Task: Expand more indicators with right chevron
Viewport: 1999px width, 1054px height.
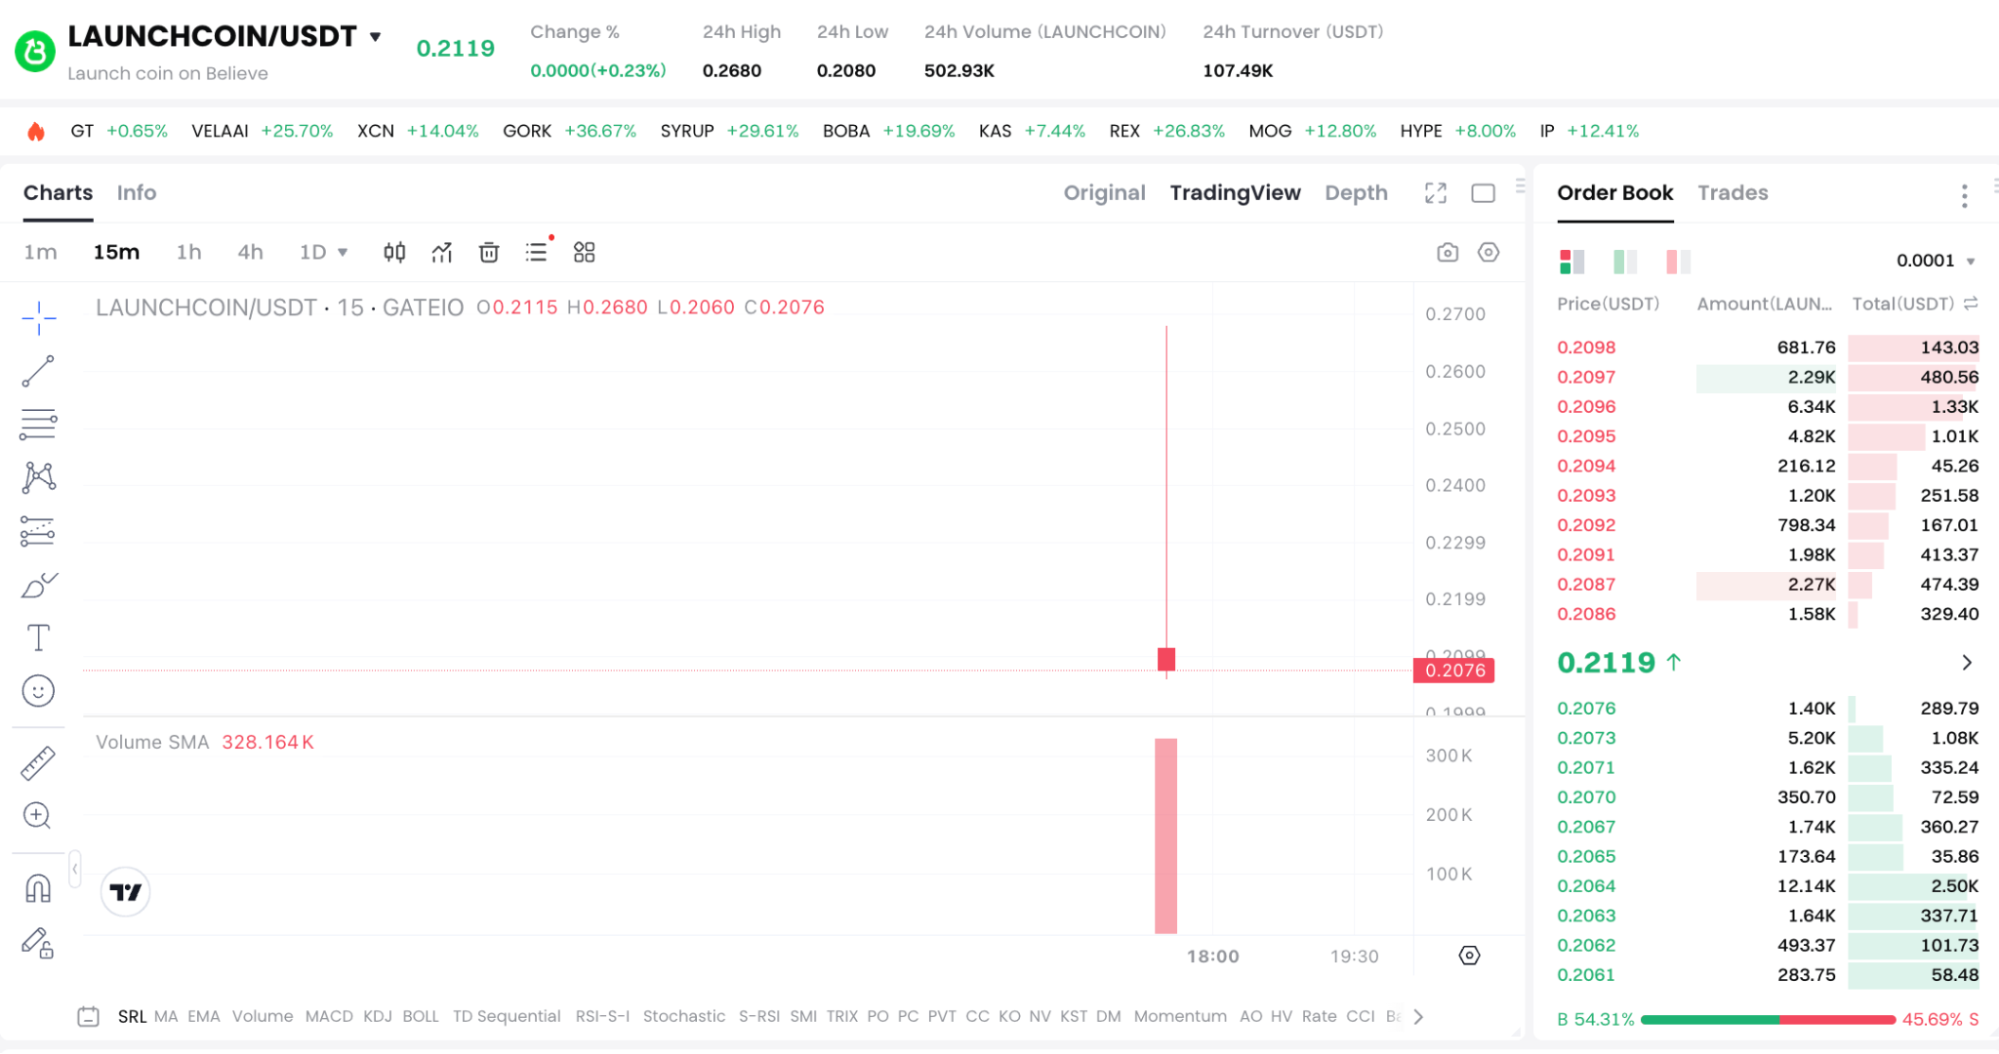Action: [x=1418, y=1017]
